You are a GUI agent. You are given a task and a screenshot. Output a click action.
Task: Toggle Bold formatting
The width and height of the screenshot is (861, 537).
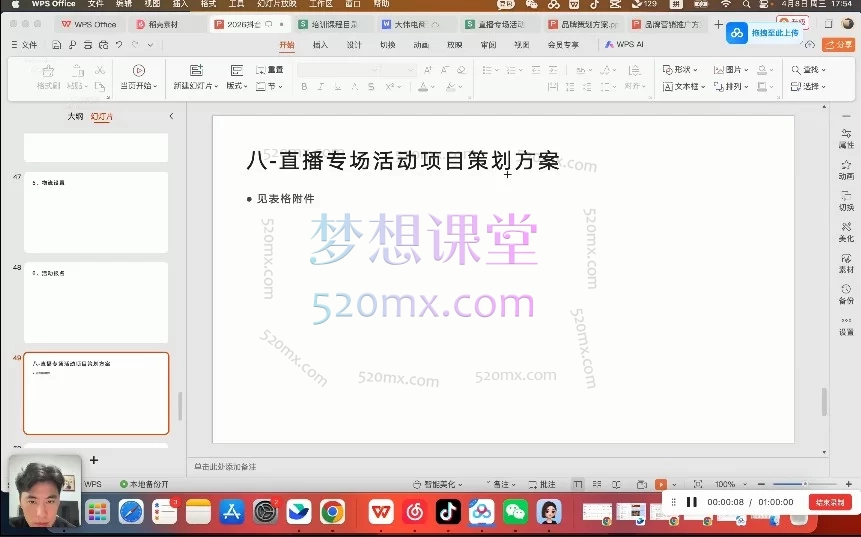point(304,87)
